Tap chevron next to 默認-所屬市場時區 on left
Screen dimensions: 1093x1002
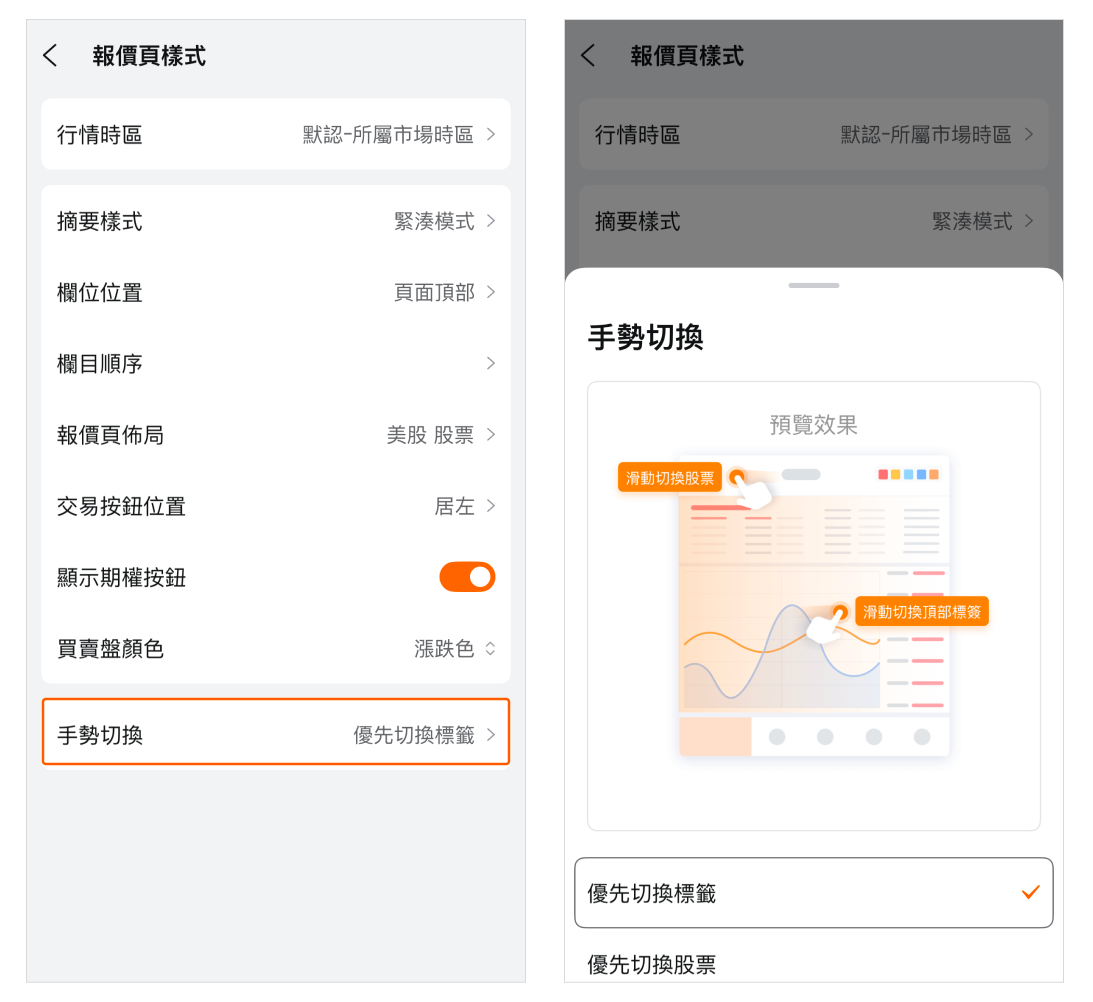(490, 134)
